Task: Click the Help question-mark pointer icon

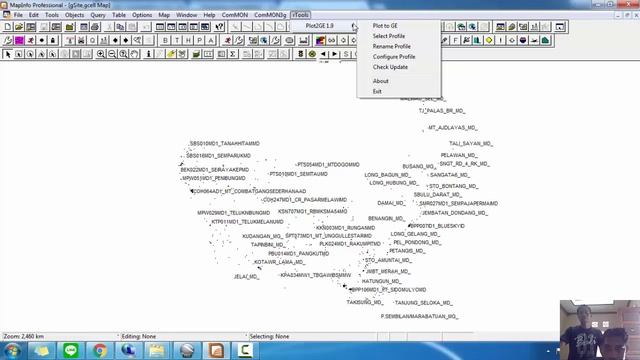Action: 219,27
